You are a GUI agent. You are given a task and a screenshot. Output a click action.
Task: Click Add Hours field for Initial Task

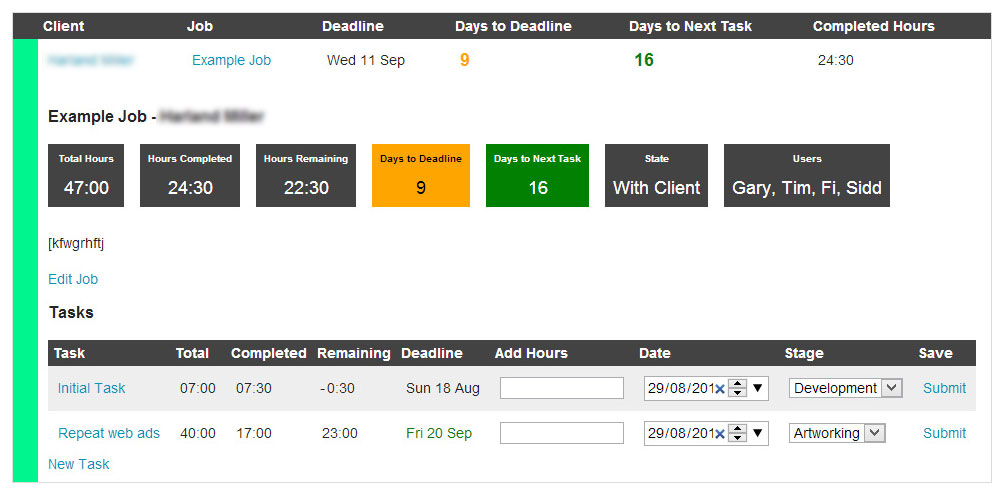point(562,388)
